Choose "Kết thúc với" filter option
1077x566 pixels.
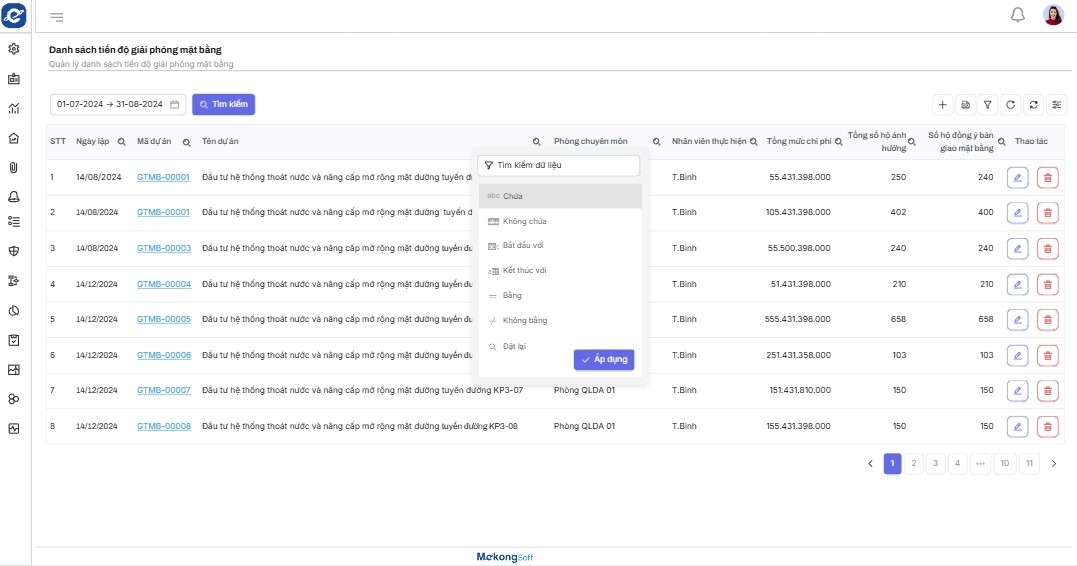pos(524,271)
